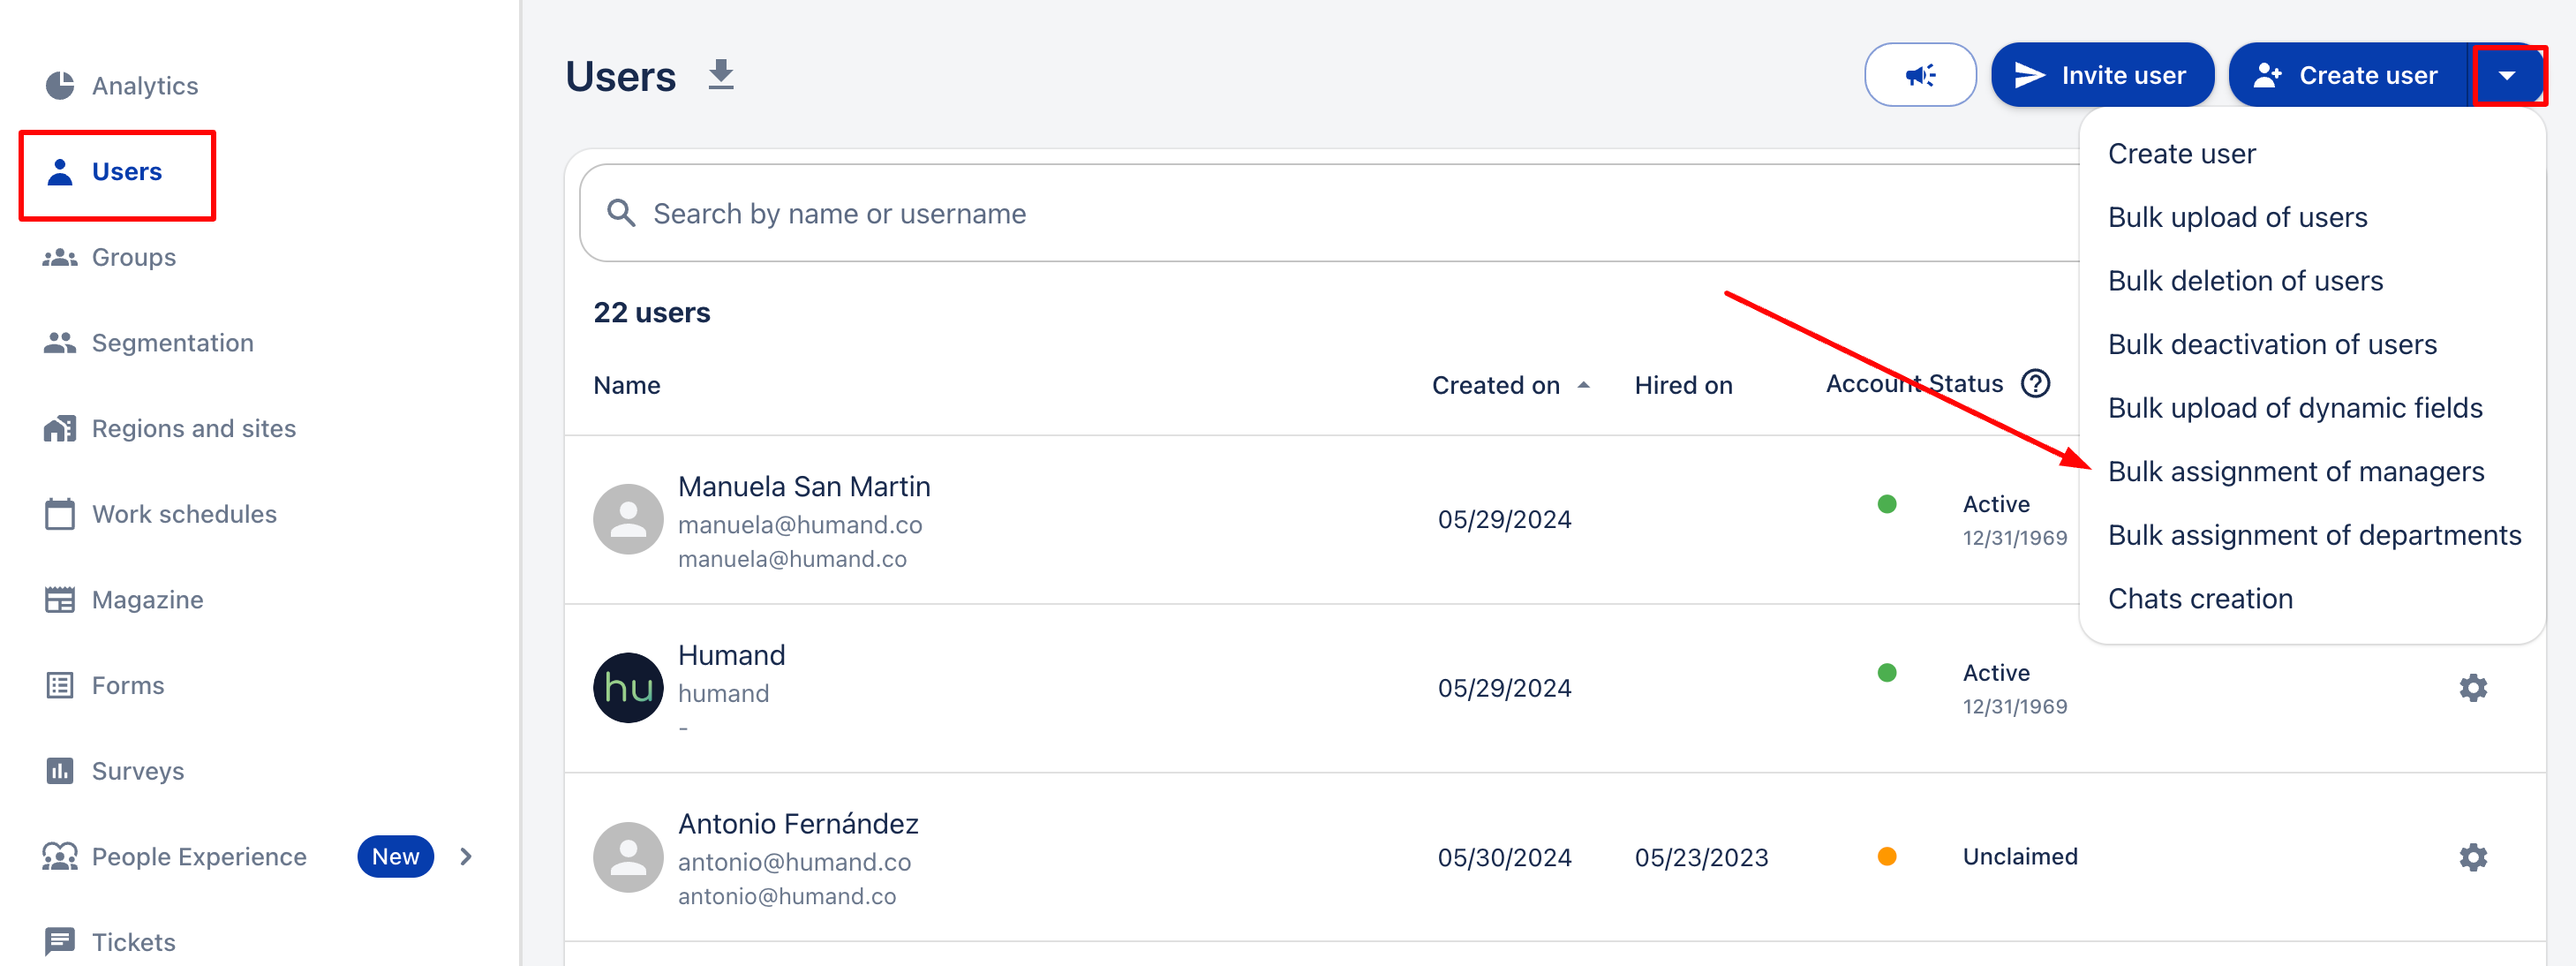Screen dimensions: 2576x966
Task: Expand the People Experience submenu chevron
Action: pos(466,857)
